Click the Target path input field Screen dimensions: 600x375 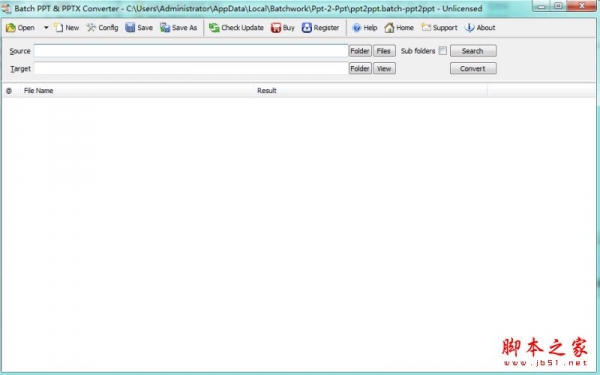point(191,68)
